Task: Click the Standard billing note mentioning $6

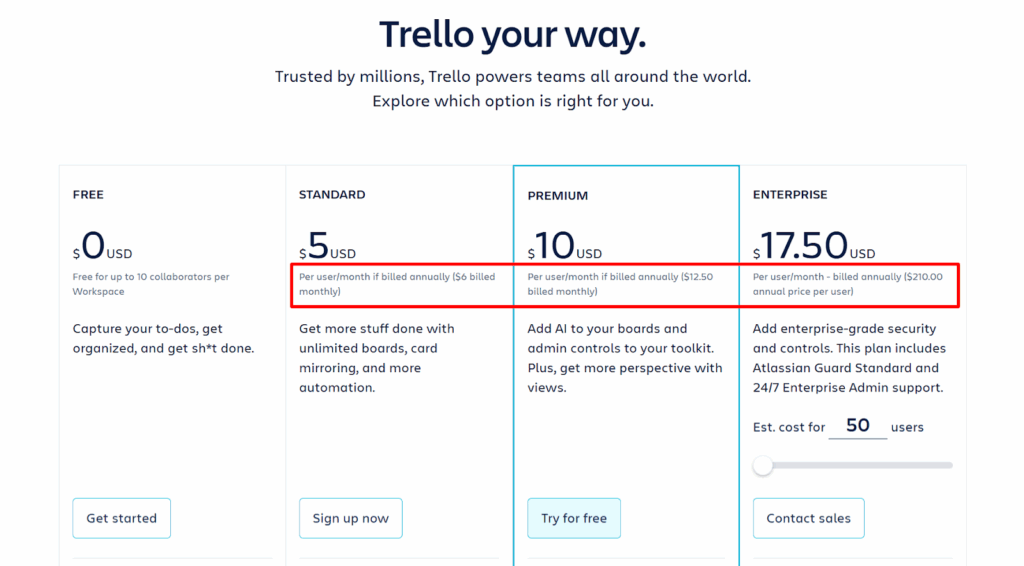Action: click(397, 284)
